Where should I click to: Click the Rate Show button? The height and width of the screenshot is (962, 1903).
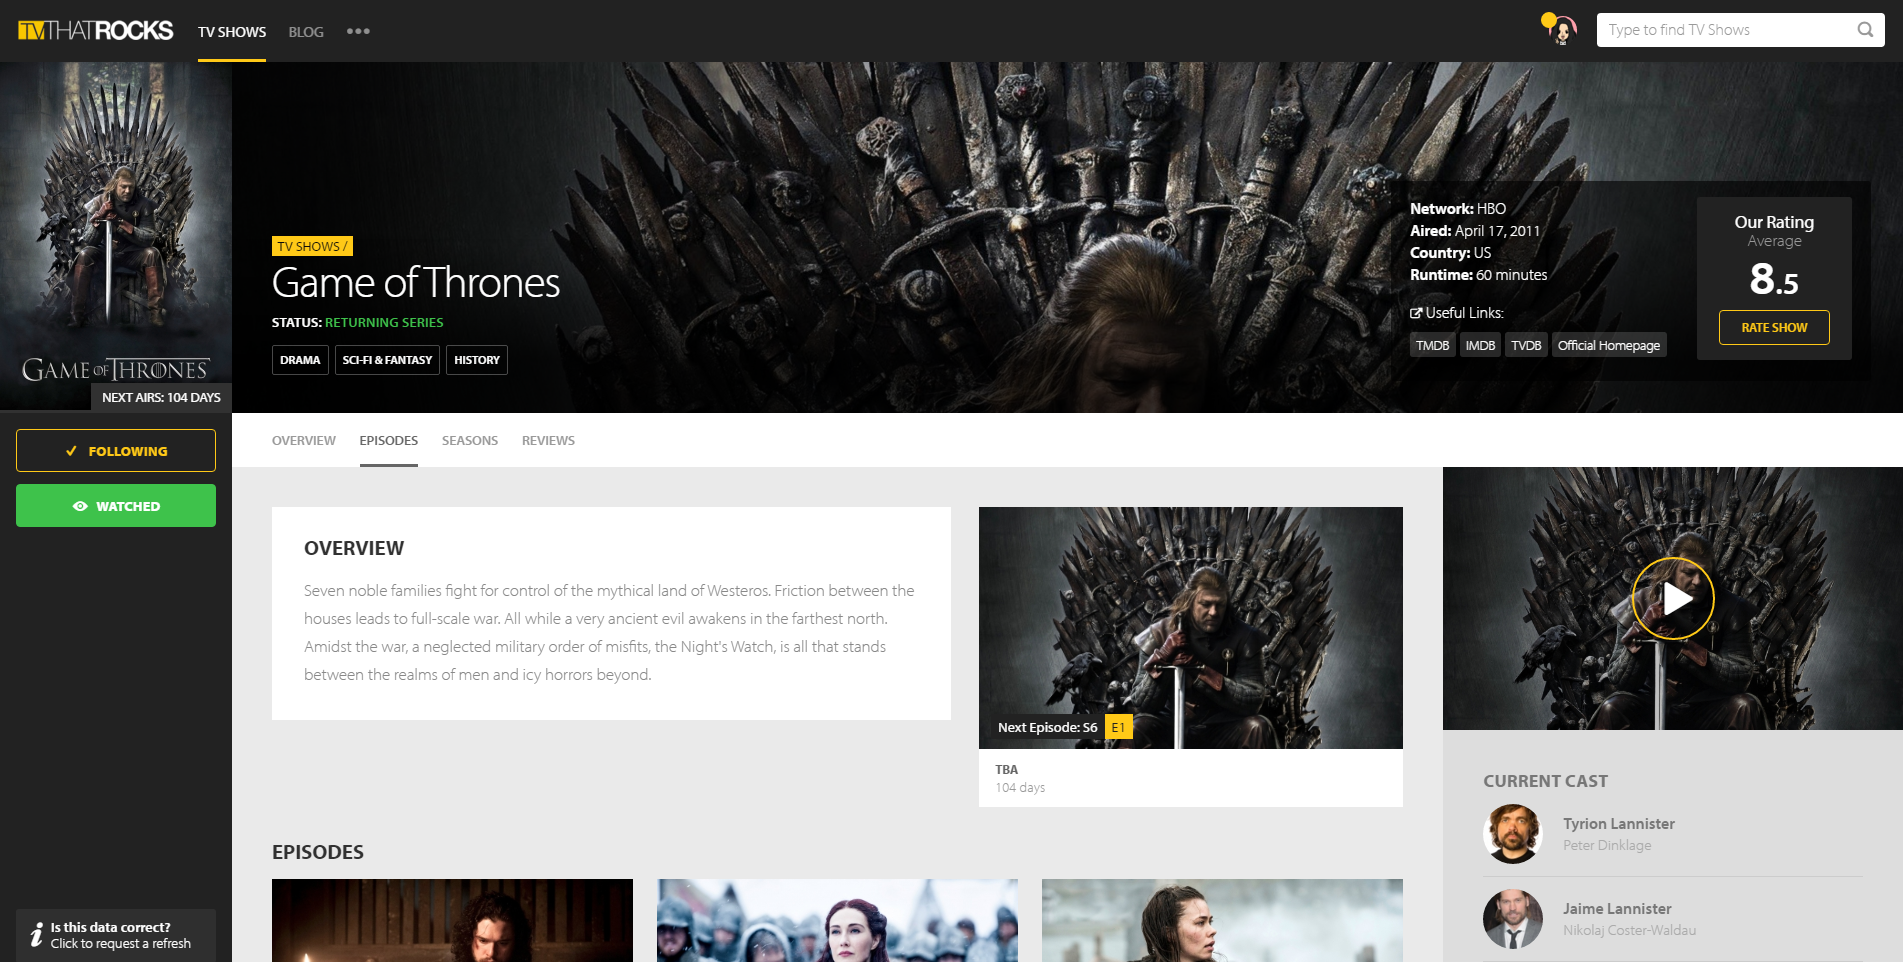[x=1774, y=328]
